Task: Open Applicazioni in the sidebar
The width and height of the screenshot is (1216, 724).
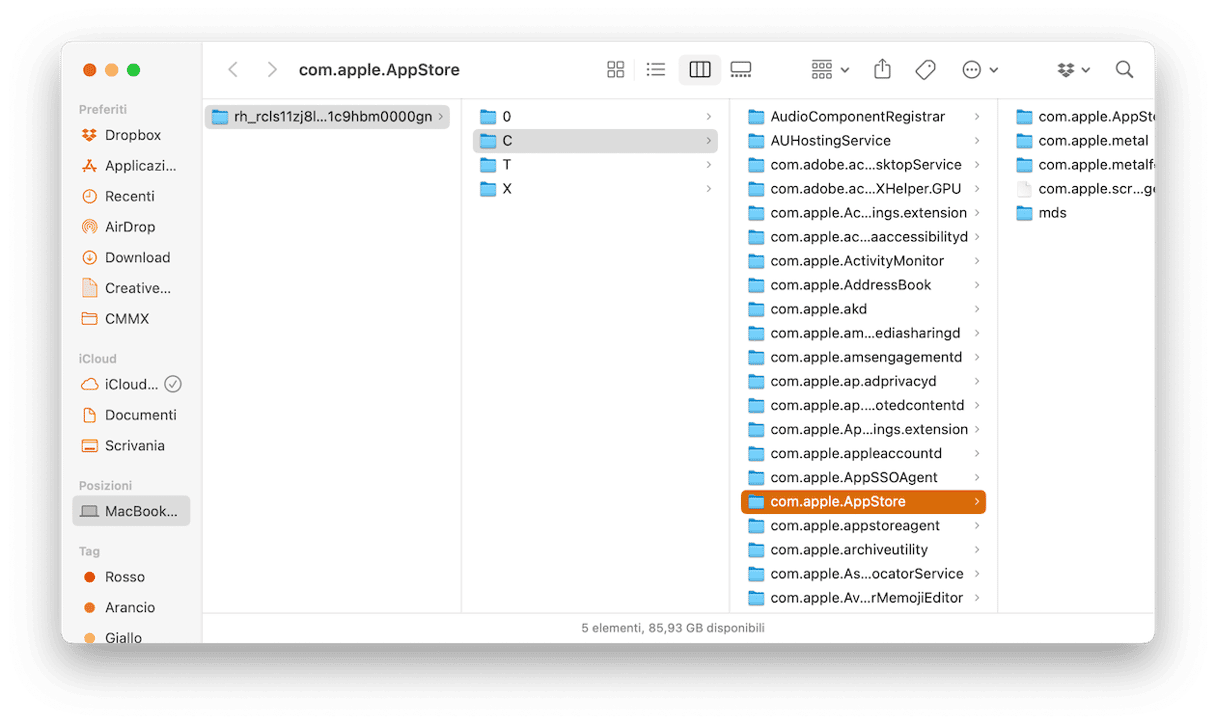Action: click(x=131, y=166)
